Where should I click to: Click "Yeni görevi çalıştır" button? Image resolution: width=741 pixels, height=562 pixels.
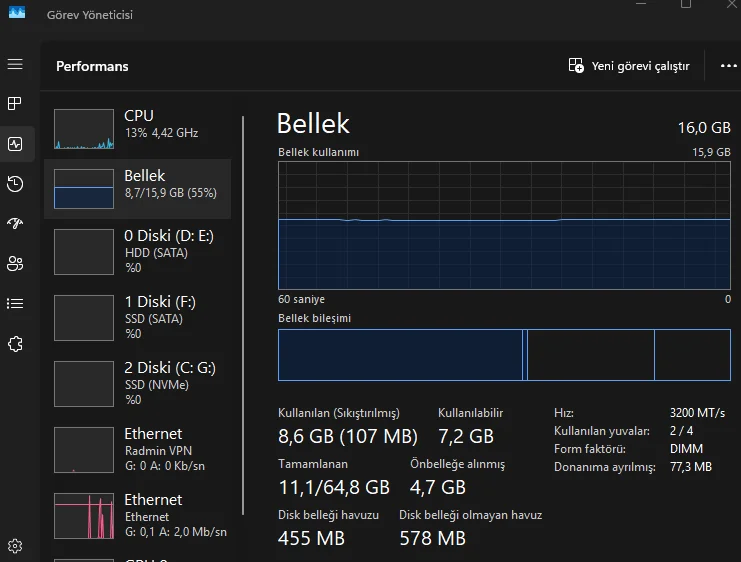(629, 66)
